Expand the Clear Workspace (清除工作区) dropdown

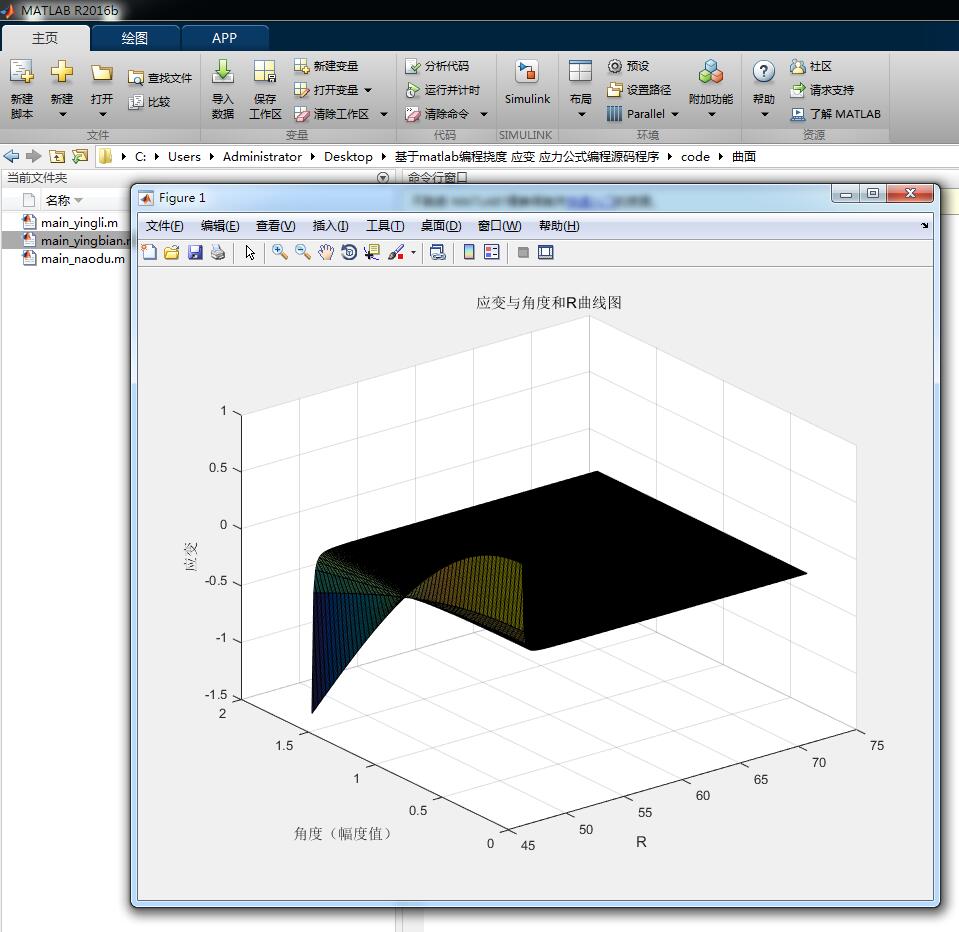coord(384,114)
